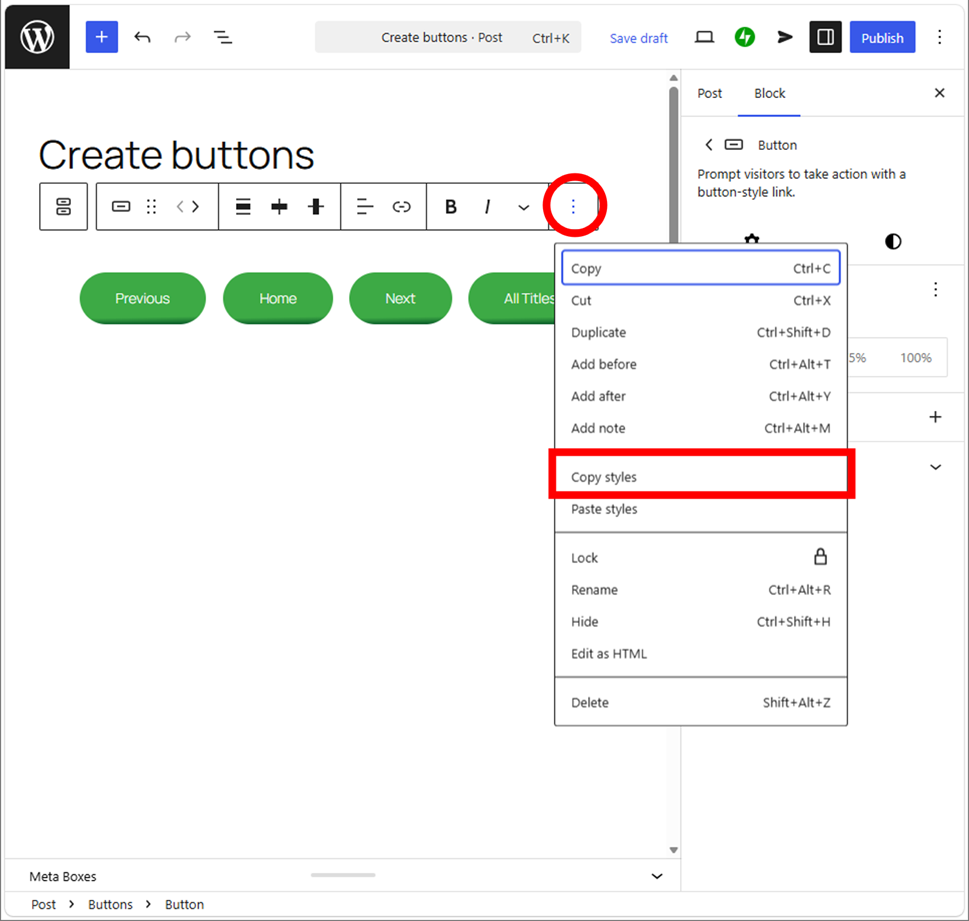This screenshot has height=921, width=969.
Task: Select Duplicate in the block menu
Action: click(701, 333)
